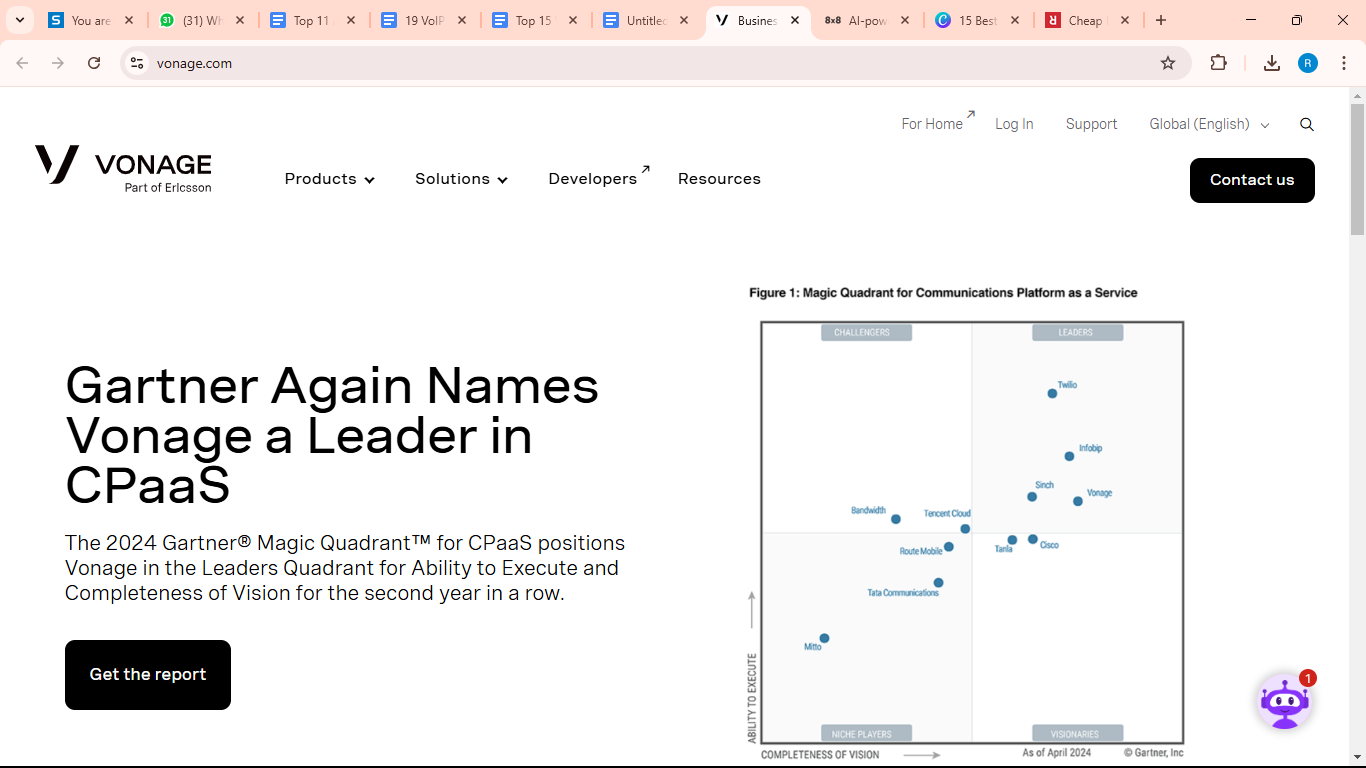Click the Contact us button
This screenshot has width=1366, height=768.
point(1252,180)
